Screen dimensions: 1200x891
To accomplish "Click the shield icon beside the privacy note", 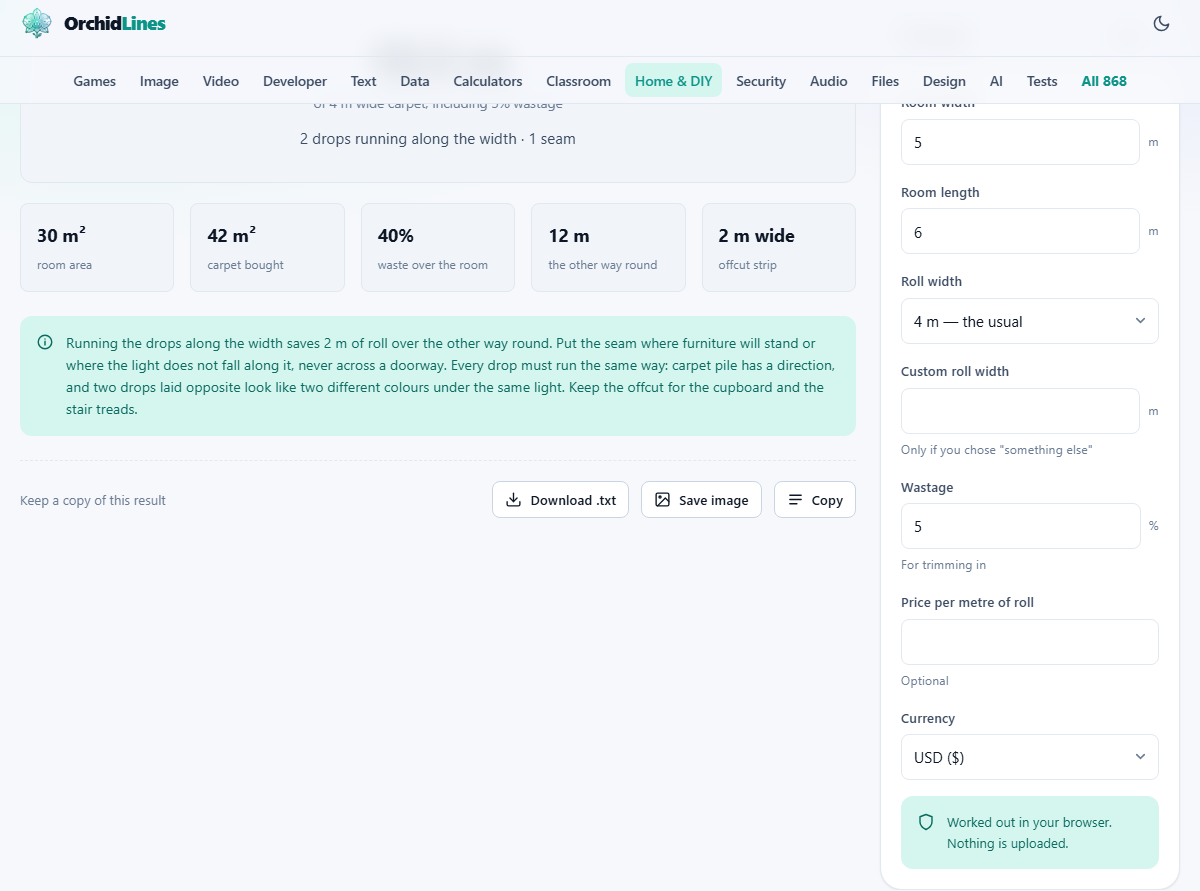I will tap(926, 822).
